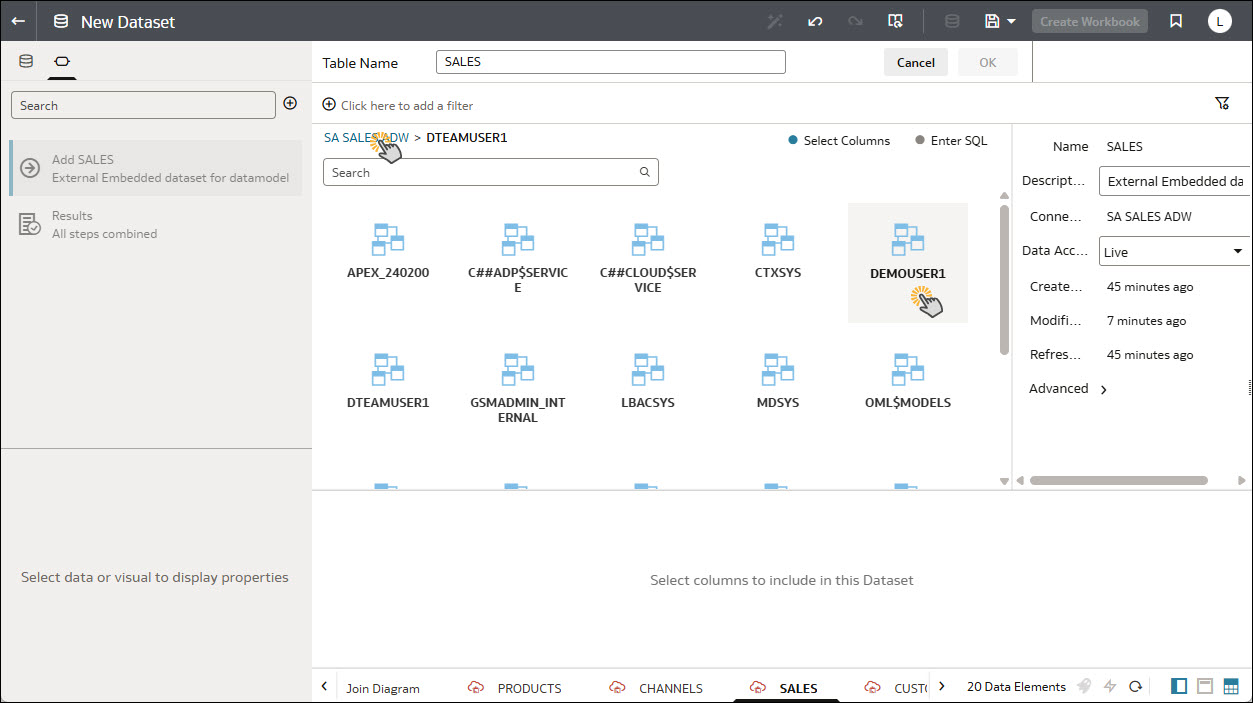
Task: Click the bookmark icon in header
Action: tap(1176, 21)
